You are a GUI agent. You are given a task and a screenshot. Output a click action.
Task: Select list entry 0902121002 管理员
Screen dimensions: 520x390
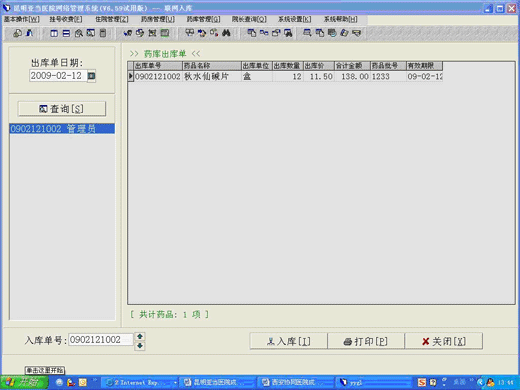pos(62,129)
